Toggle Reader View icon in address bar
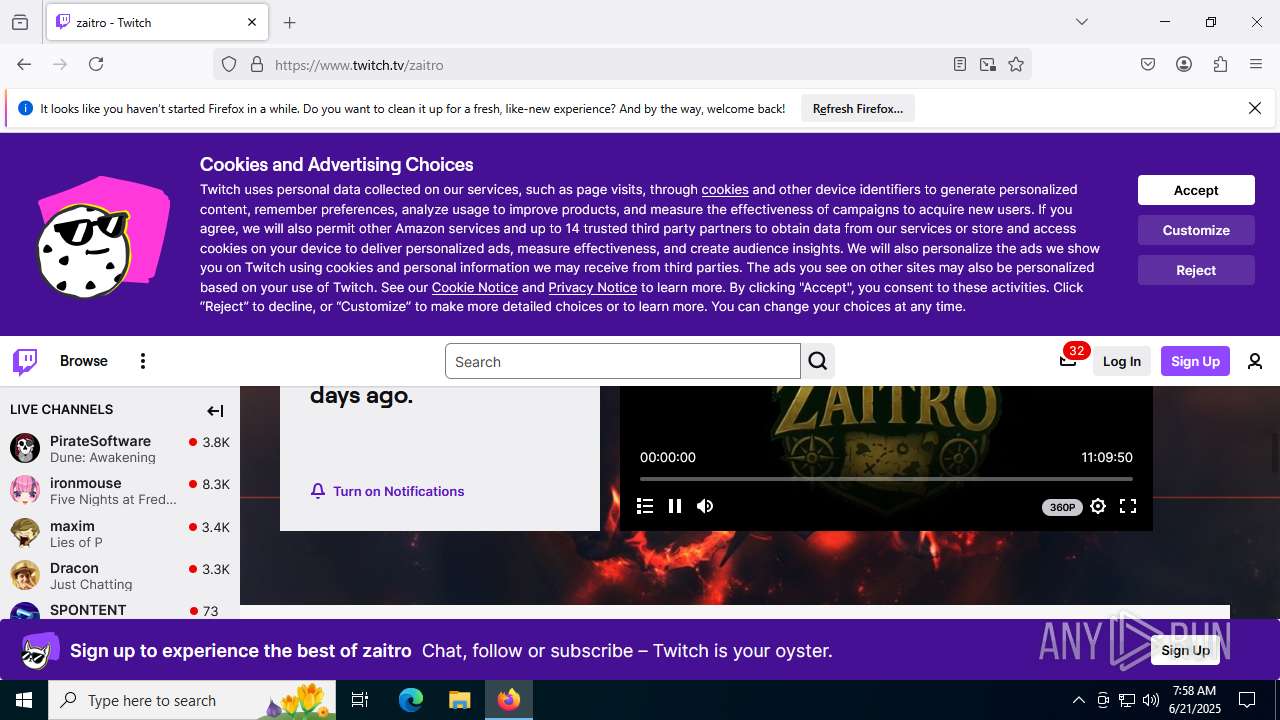The height and width of the screenshot is (720, 1280). click(960, 64)
